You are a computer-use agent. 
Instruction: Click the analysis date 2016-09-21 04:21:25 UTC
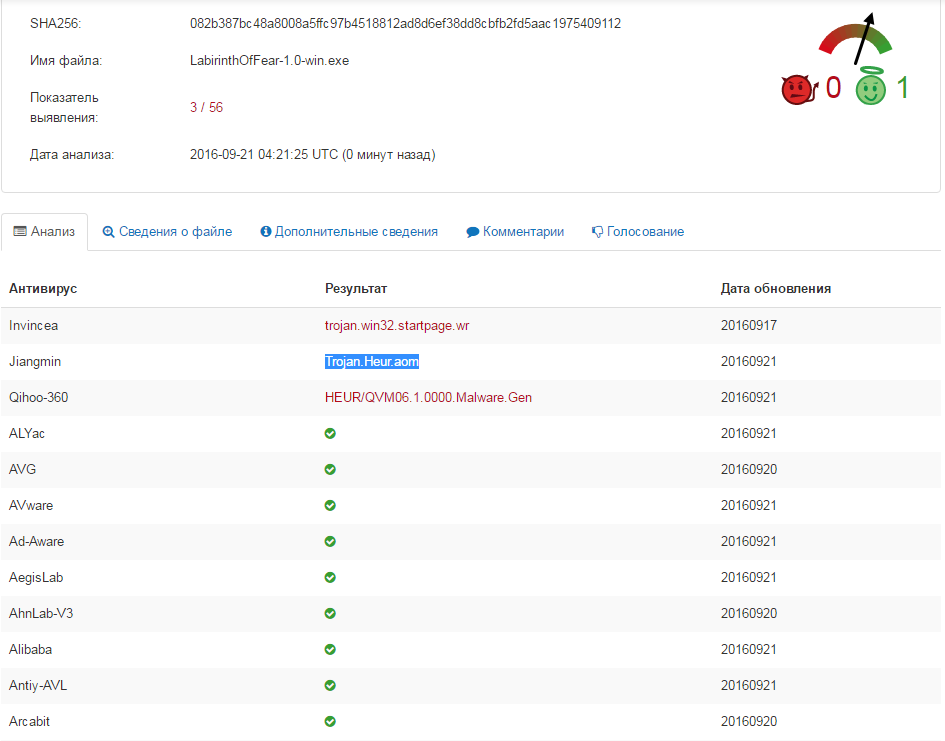click(312, 154)
